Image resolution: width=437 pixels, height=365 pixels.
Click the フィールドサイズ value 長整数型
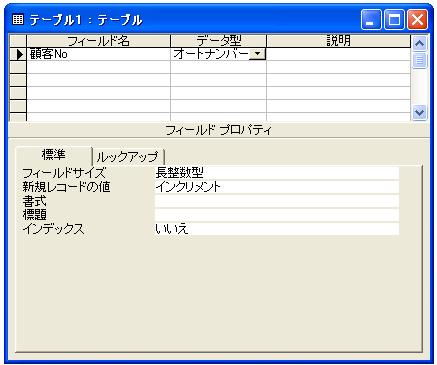pos(277,173)
